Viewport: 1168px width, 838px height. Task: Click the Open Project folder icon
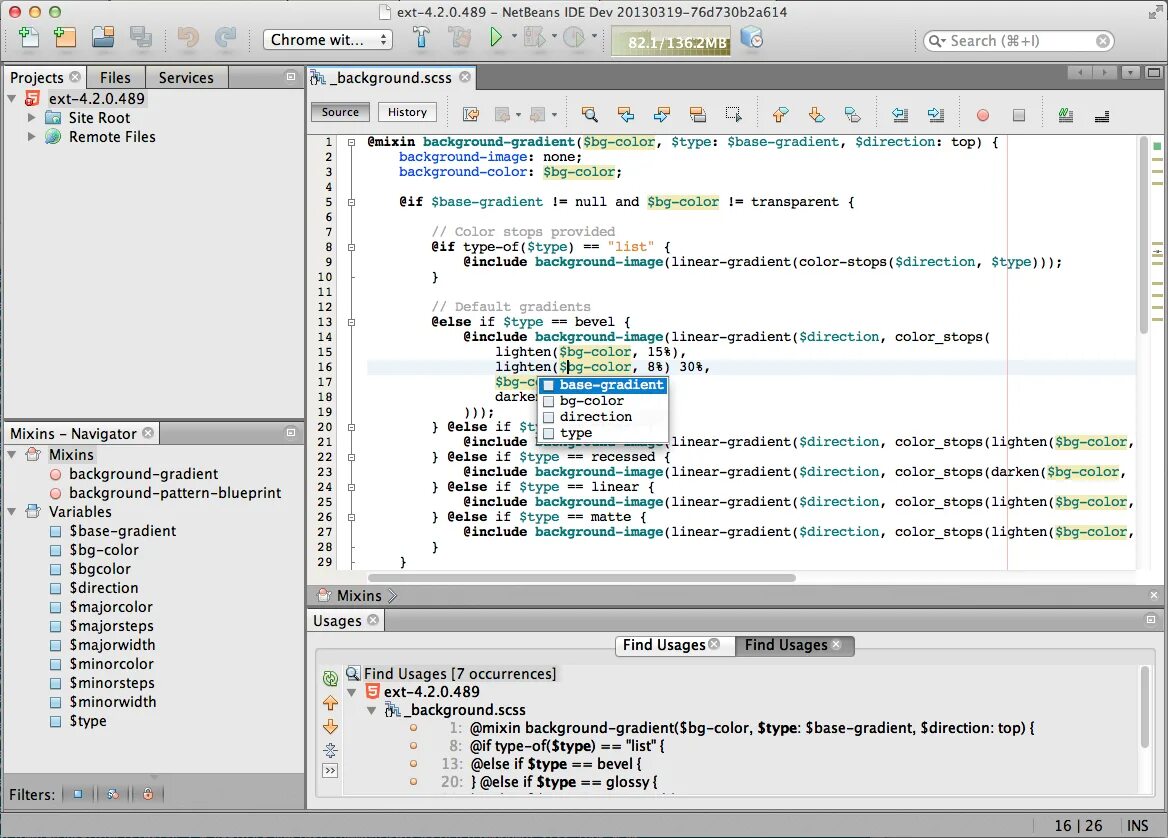(x=102, y=38)
